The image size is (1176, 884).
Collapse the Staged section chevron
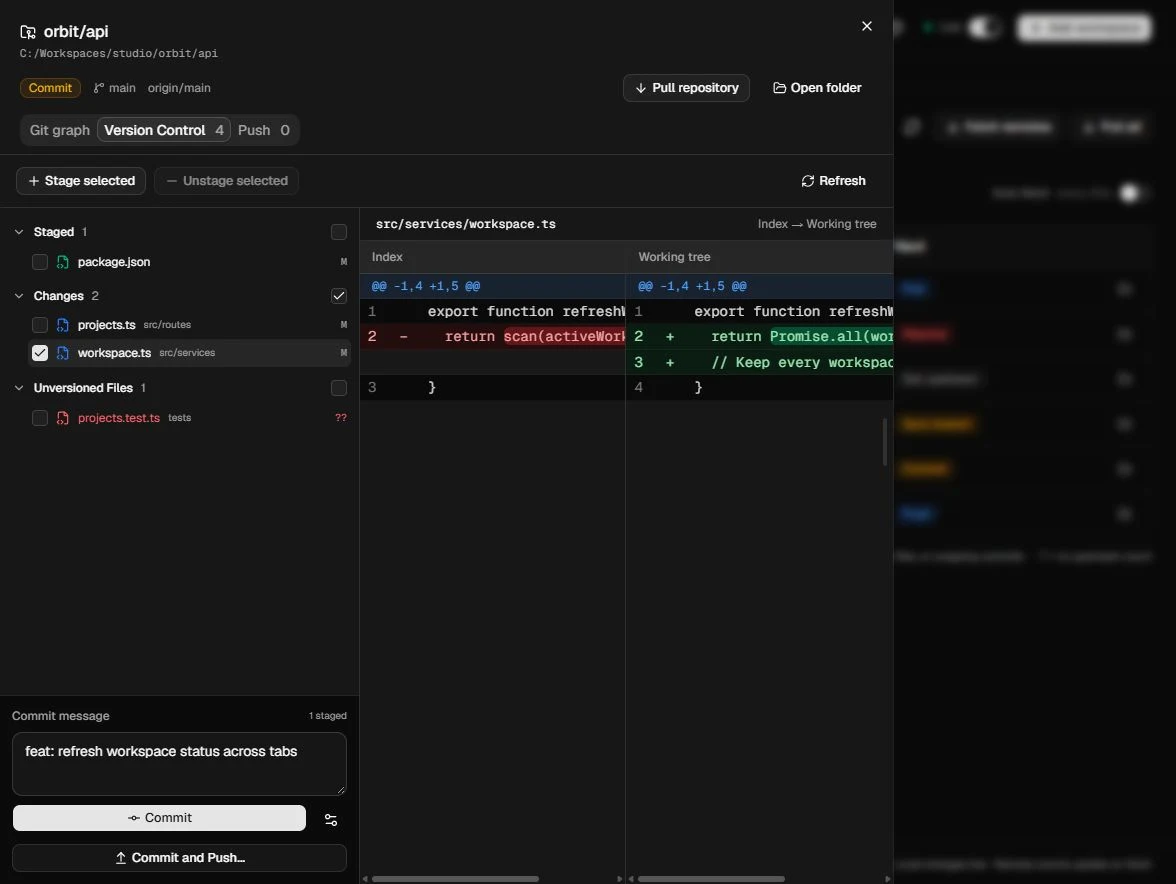(x=19, y=232)
